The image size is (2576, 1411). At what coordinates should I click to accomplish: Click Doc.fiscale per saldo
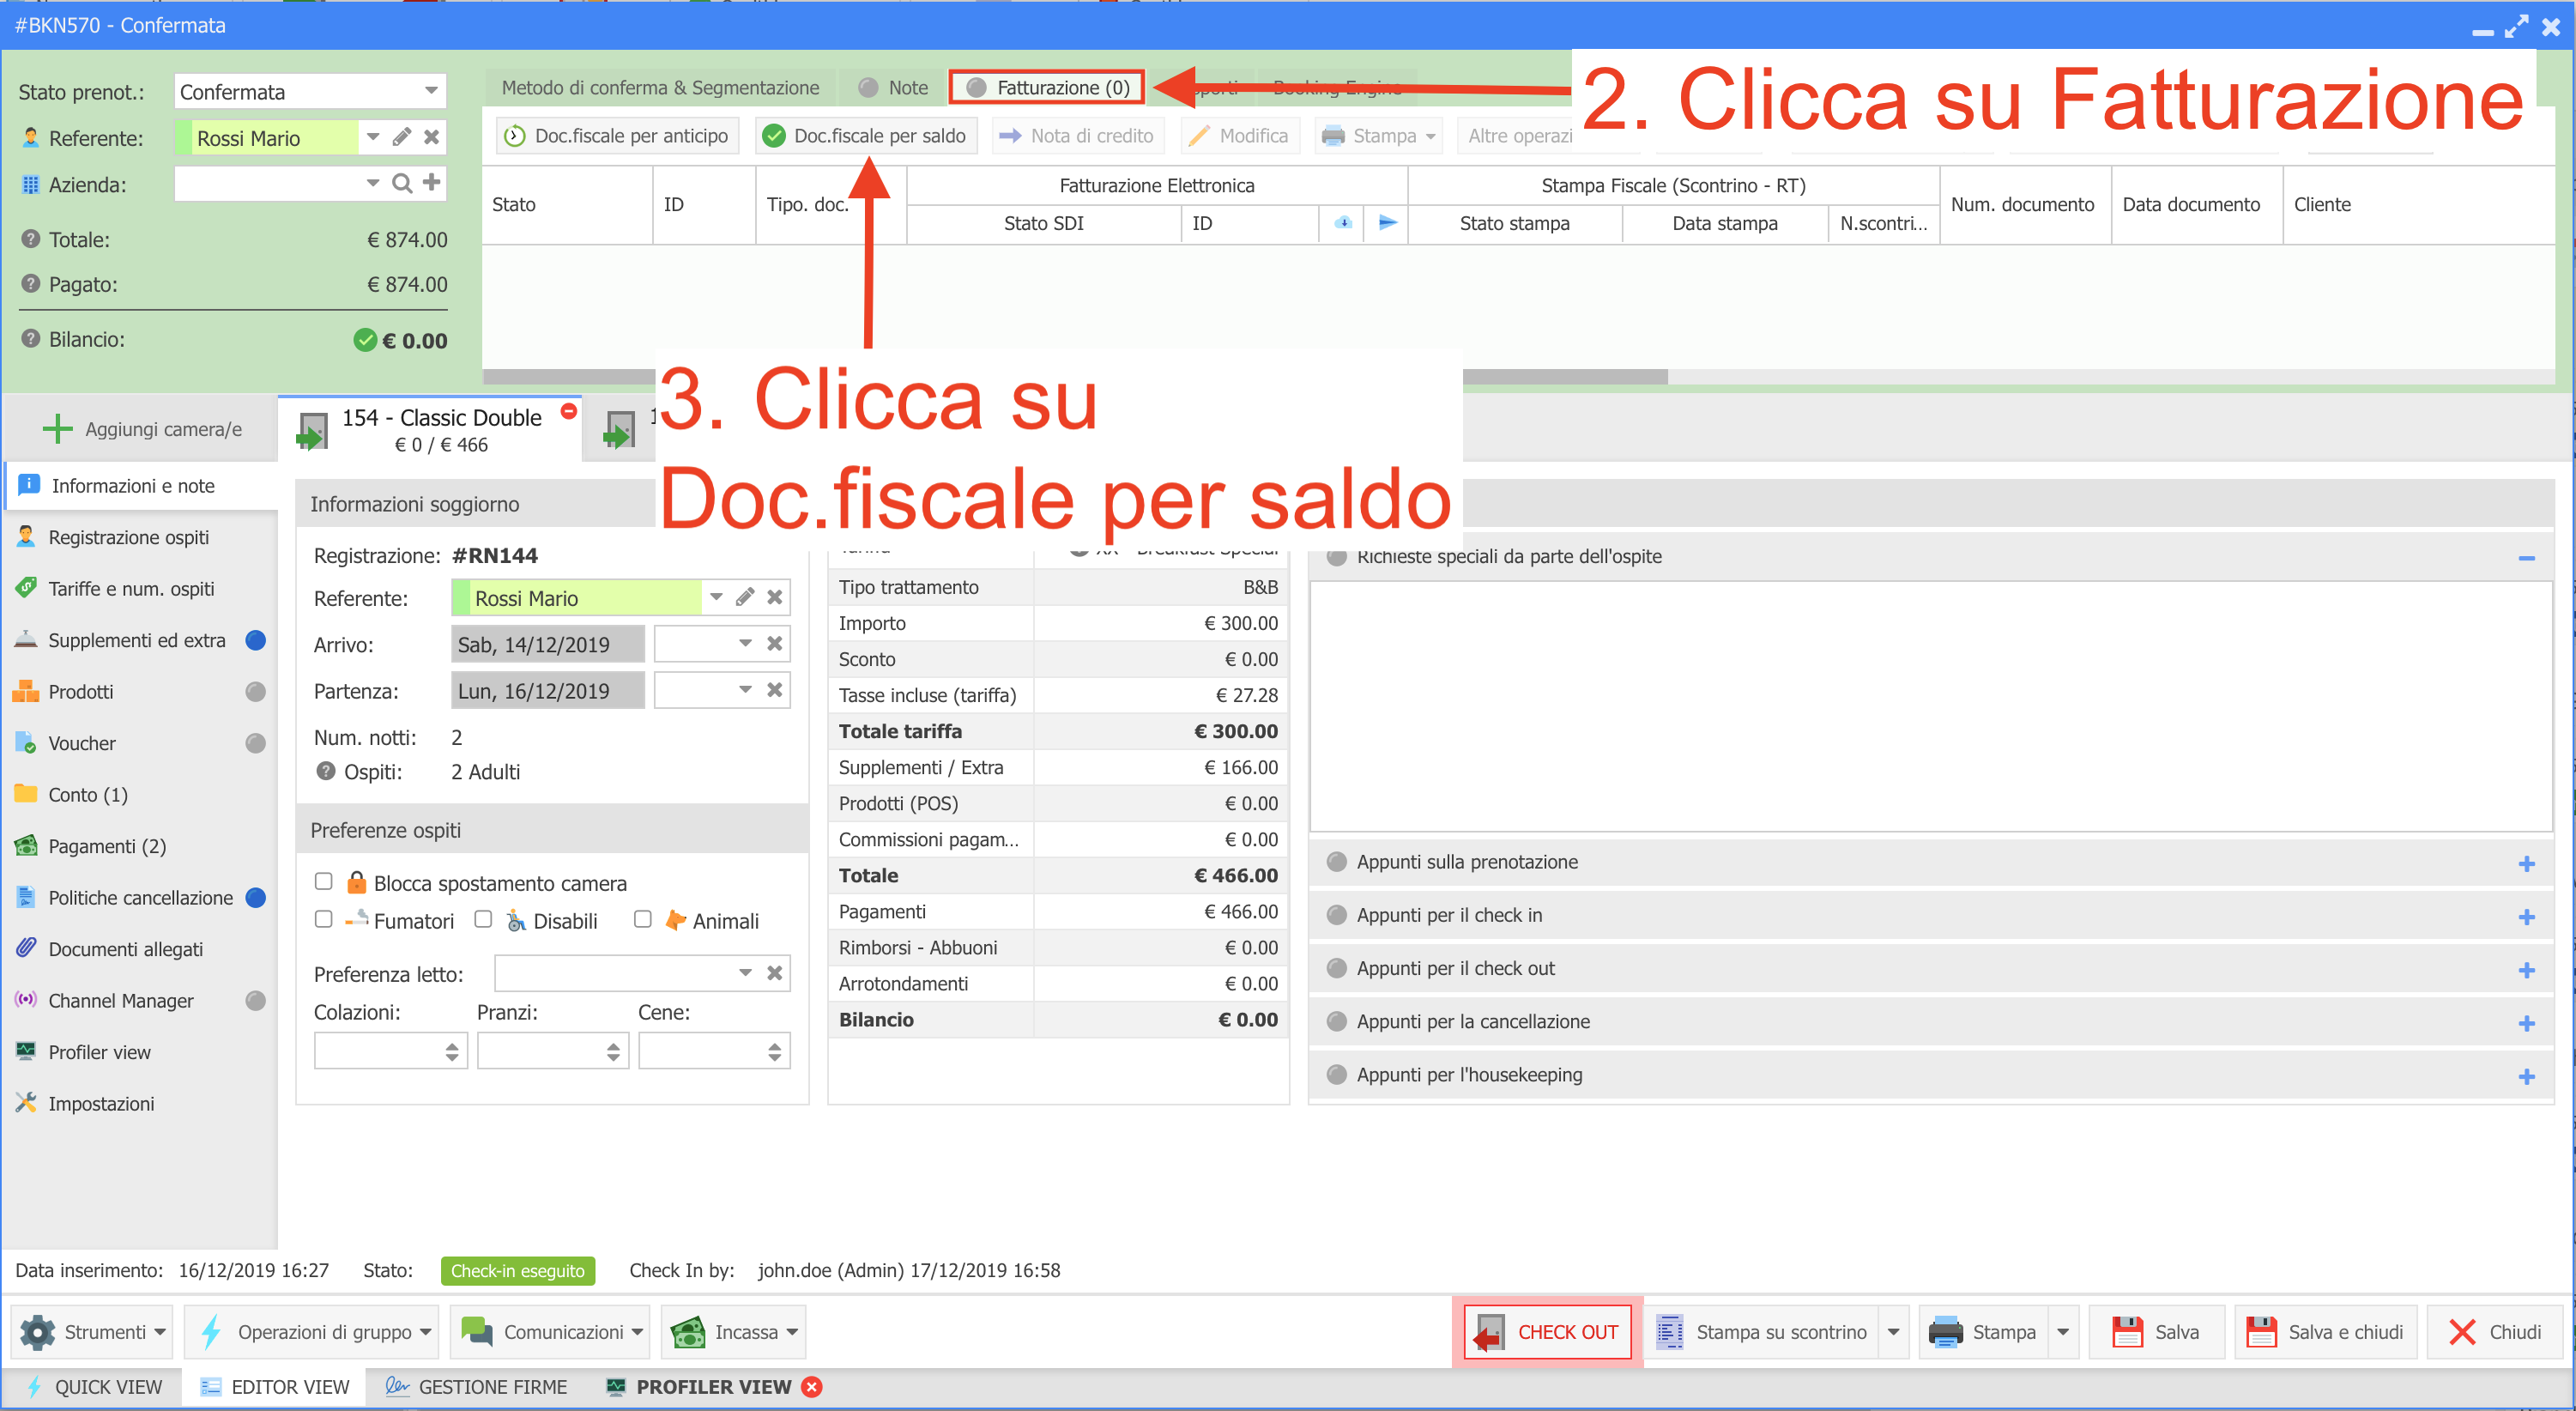866,136
